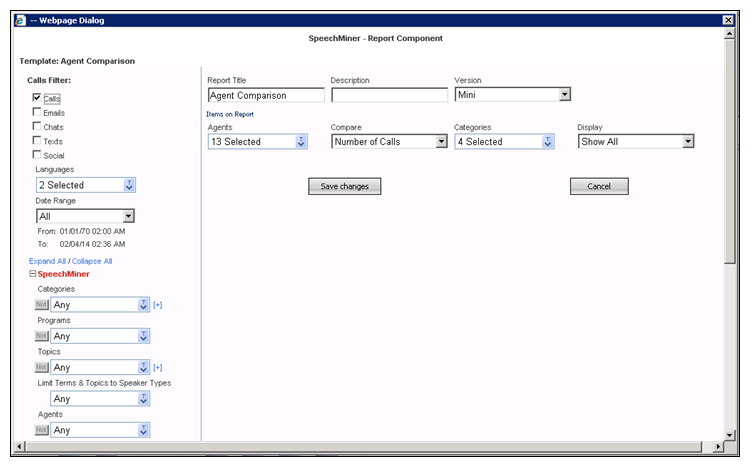Image resolution: width=753 pixels, height=469 pixels.
Task: Click the [+] icon beside Topics filter
Action: (157, 368)
